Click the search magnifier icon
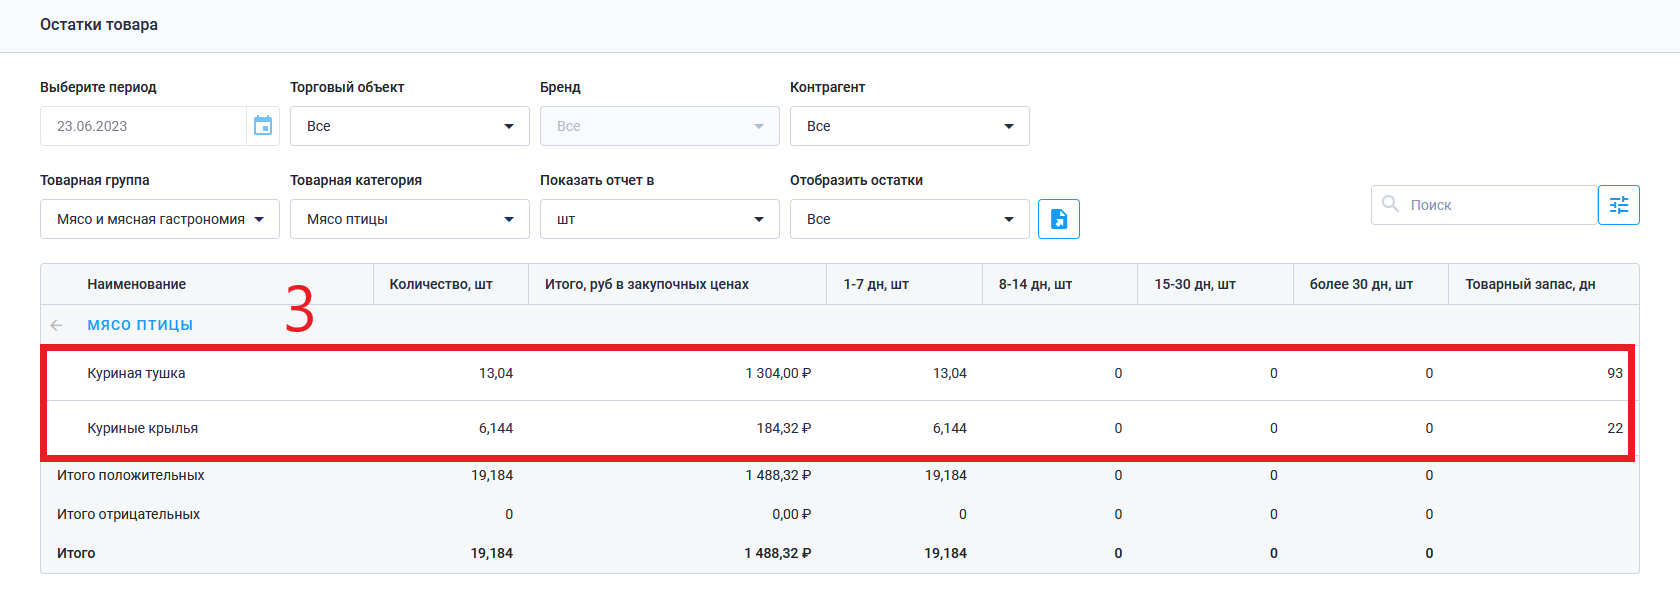Screen dimensions: 1680x594 point(1390,204)
